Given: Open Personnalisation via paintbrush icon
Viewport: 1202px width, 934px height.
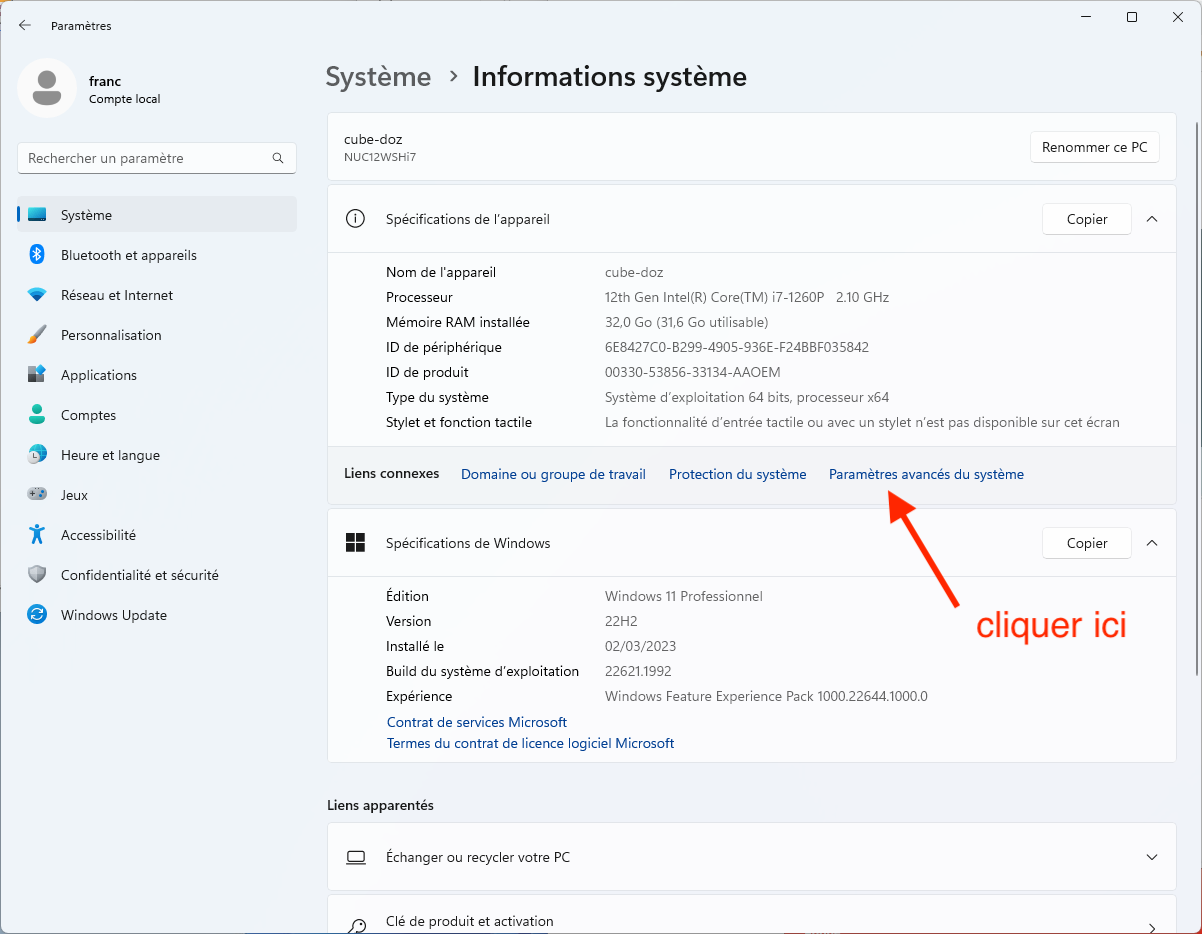Looking at the screenshot, I should coord(37,335).
